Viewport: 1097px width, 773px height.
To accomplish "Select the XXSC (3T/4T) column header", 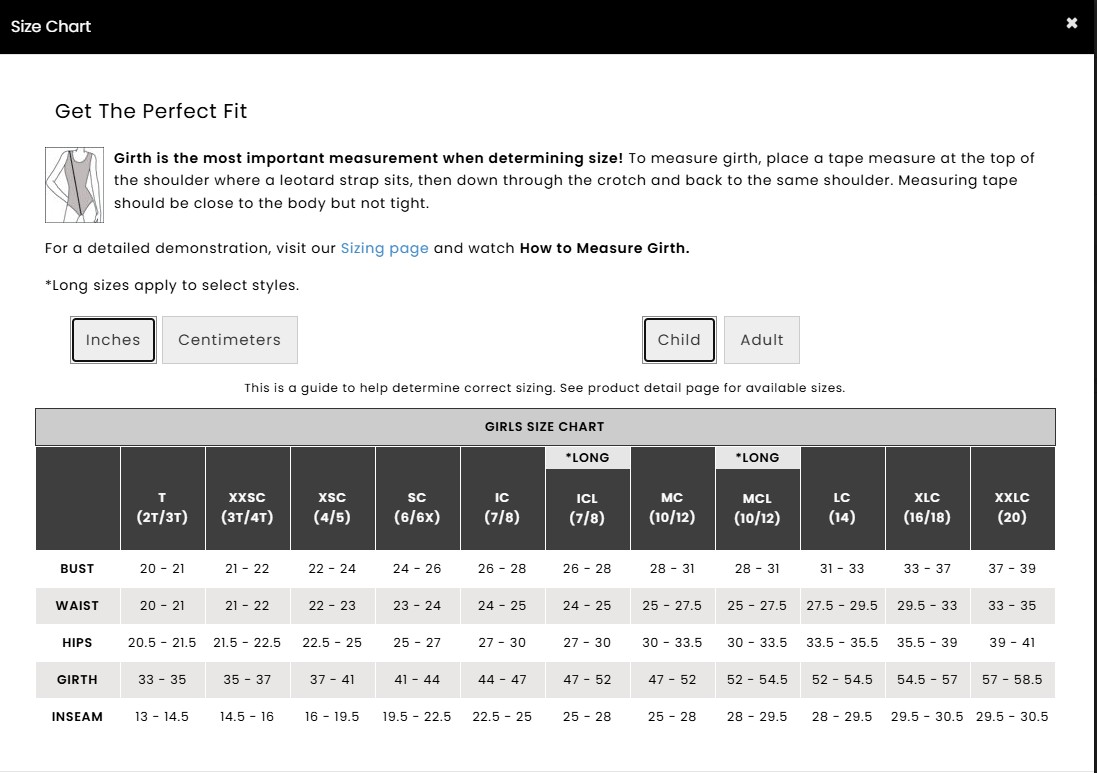I will (247, 507).
